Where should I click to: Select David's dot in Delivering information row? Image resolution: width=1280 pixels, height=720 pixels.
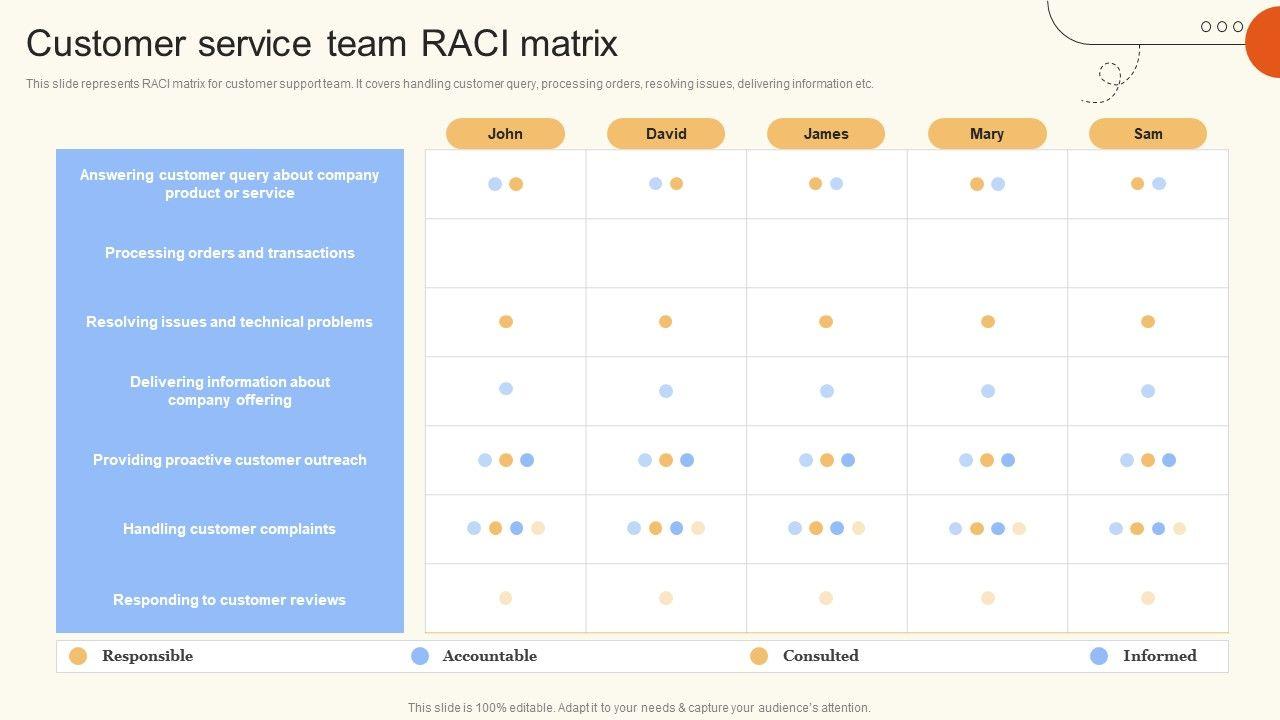666,392
